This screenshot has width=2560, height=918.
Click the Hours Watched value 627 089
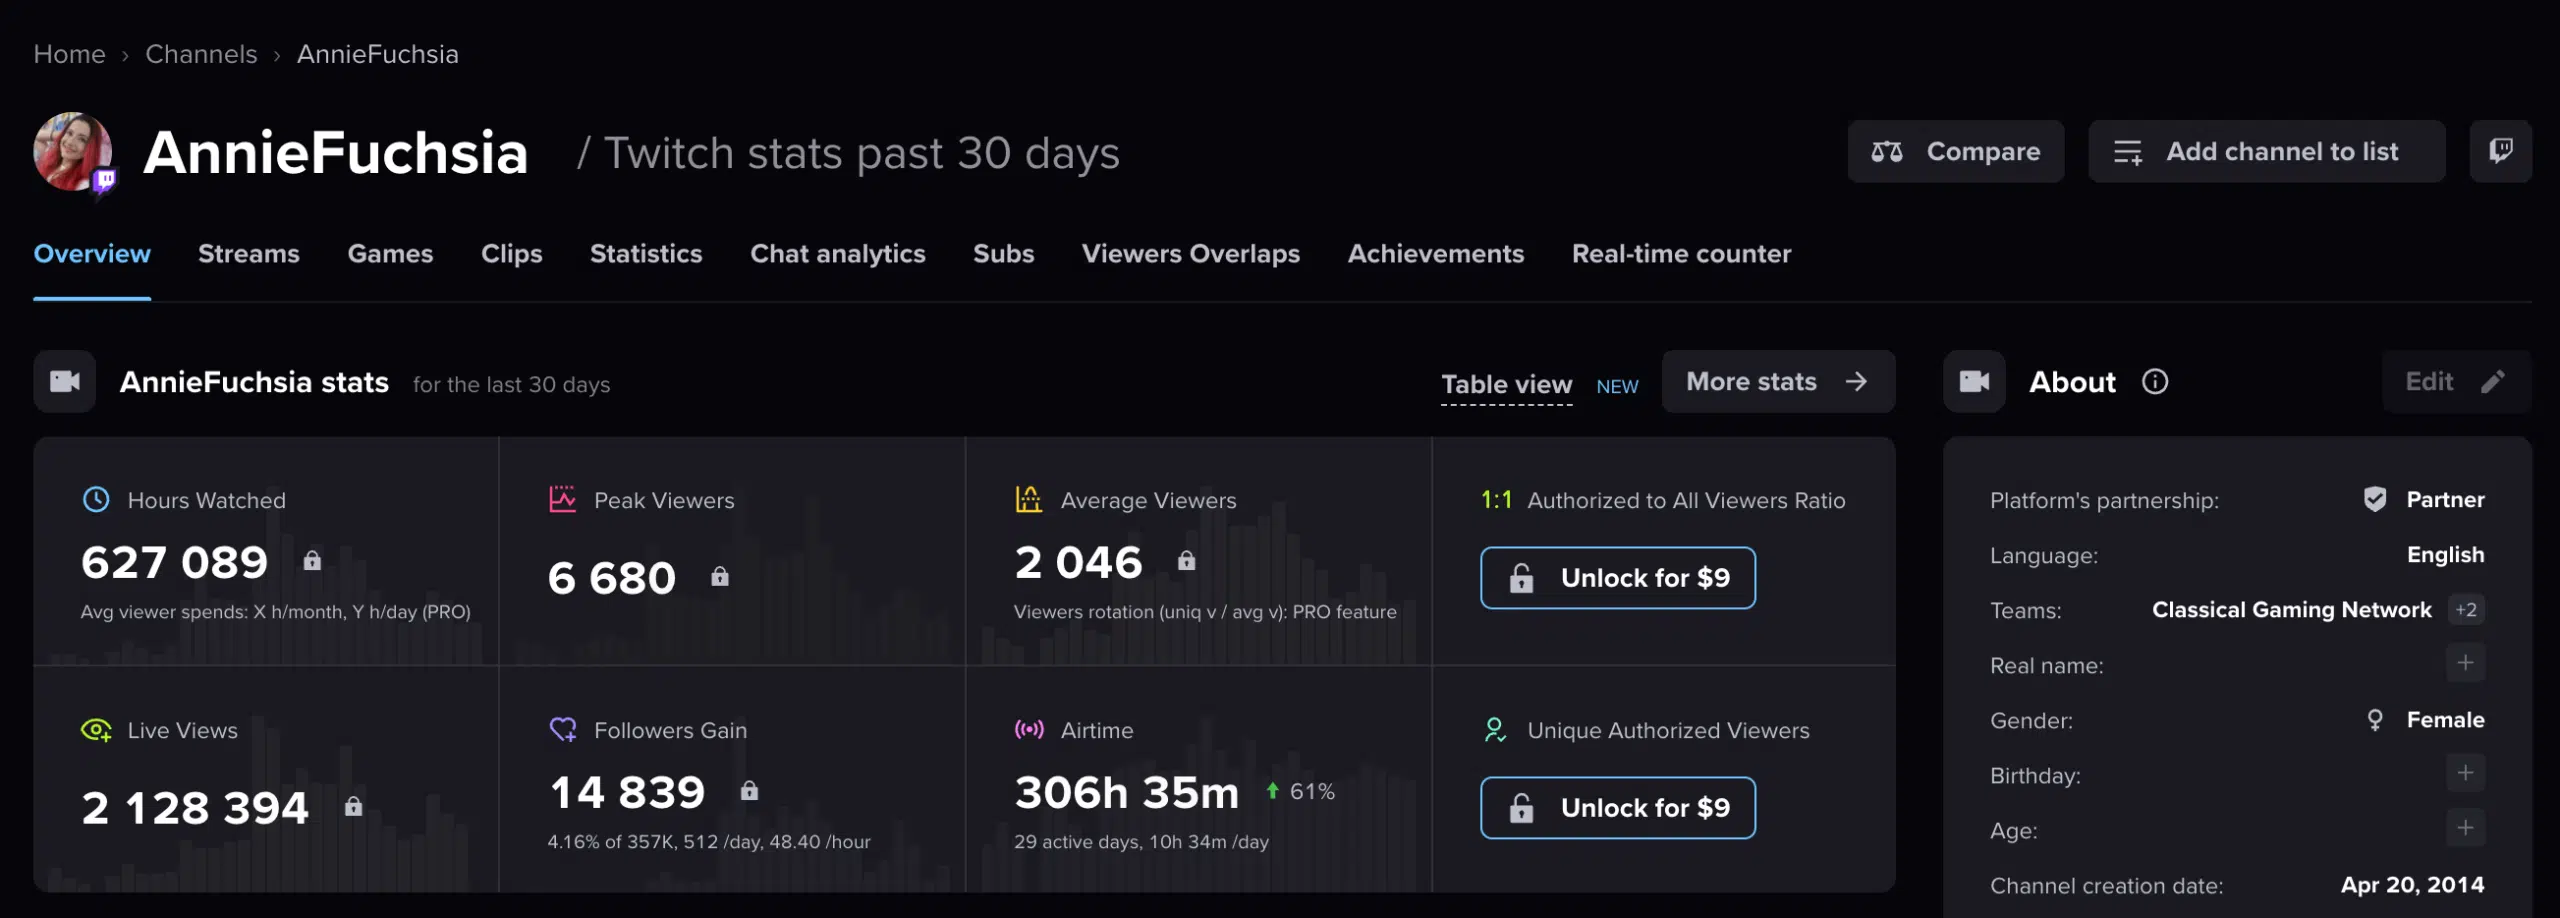175,562
